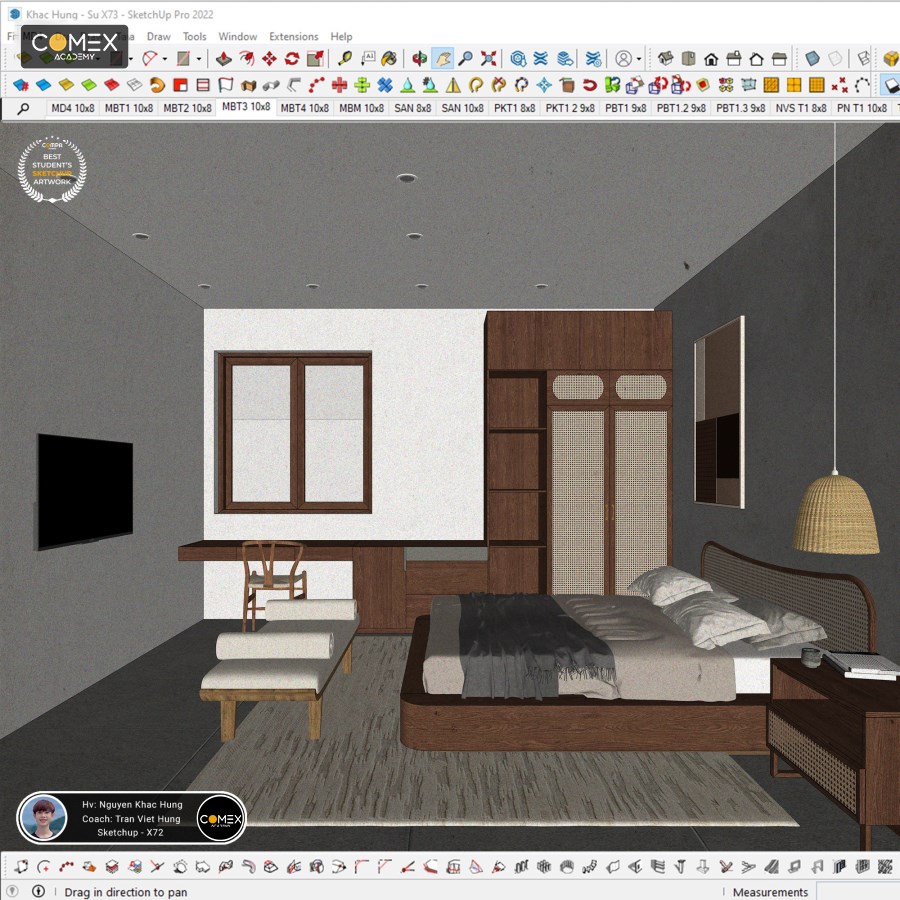The width and height of the screenshot is (900, 900).
Task: Click the Zoom Extents icon
Action: click(x=488, y=58)
